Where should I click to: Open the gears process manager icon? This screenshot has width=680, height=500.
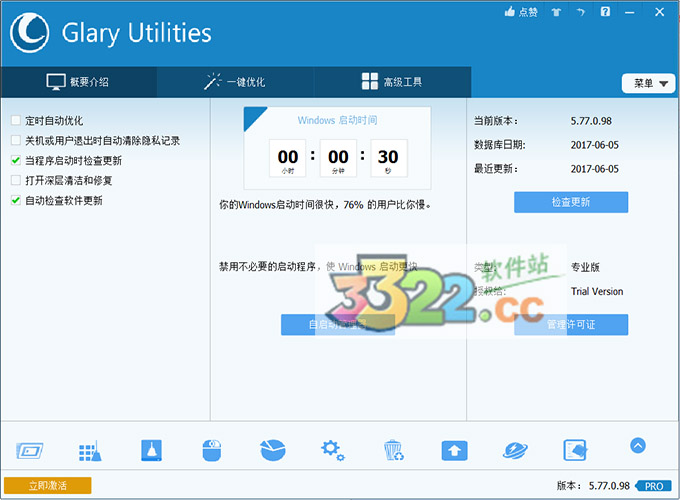click(x=333, y=451)
